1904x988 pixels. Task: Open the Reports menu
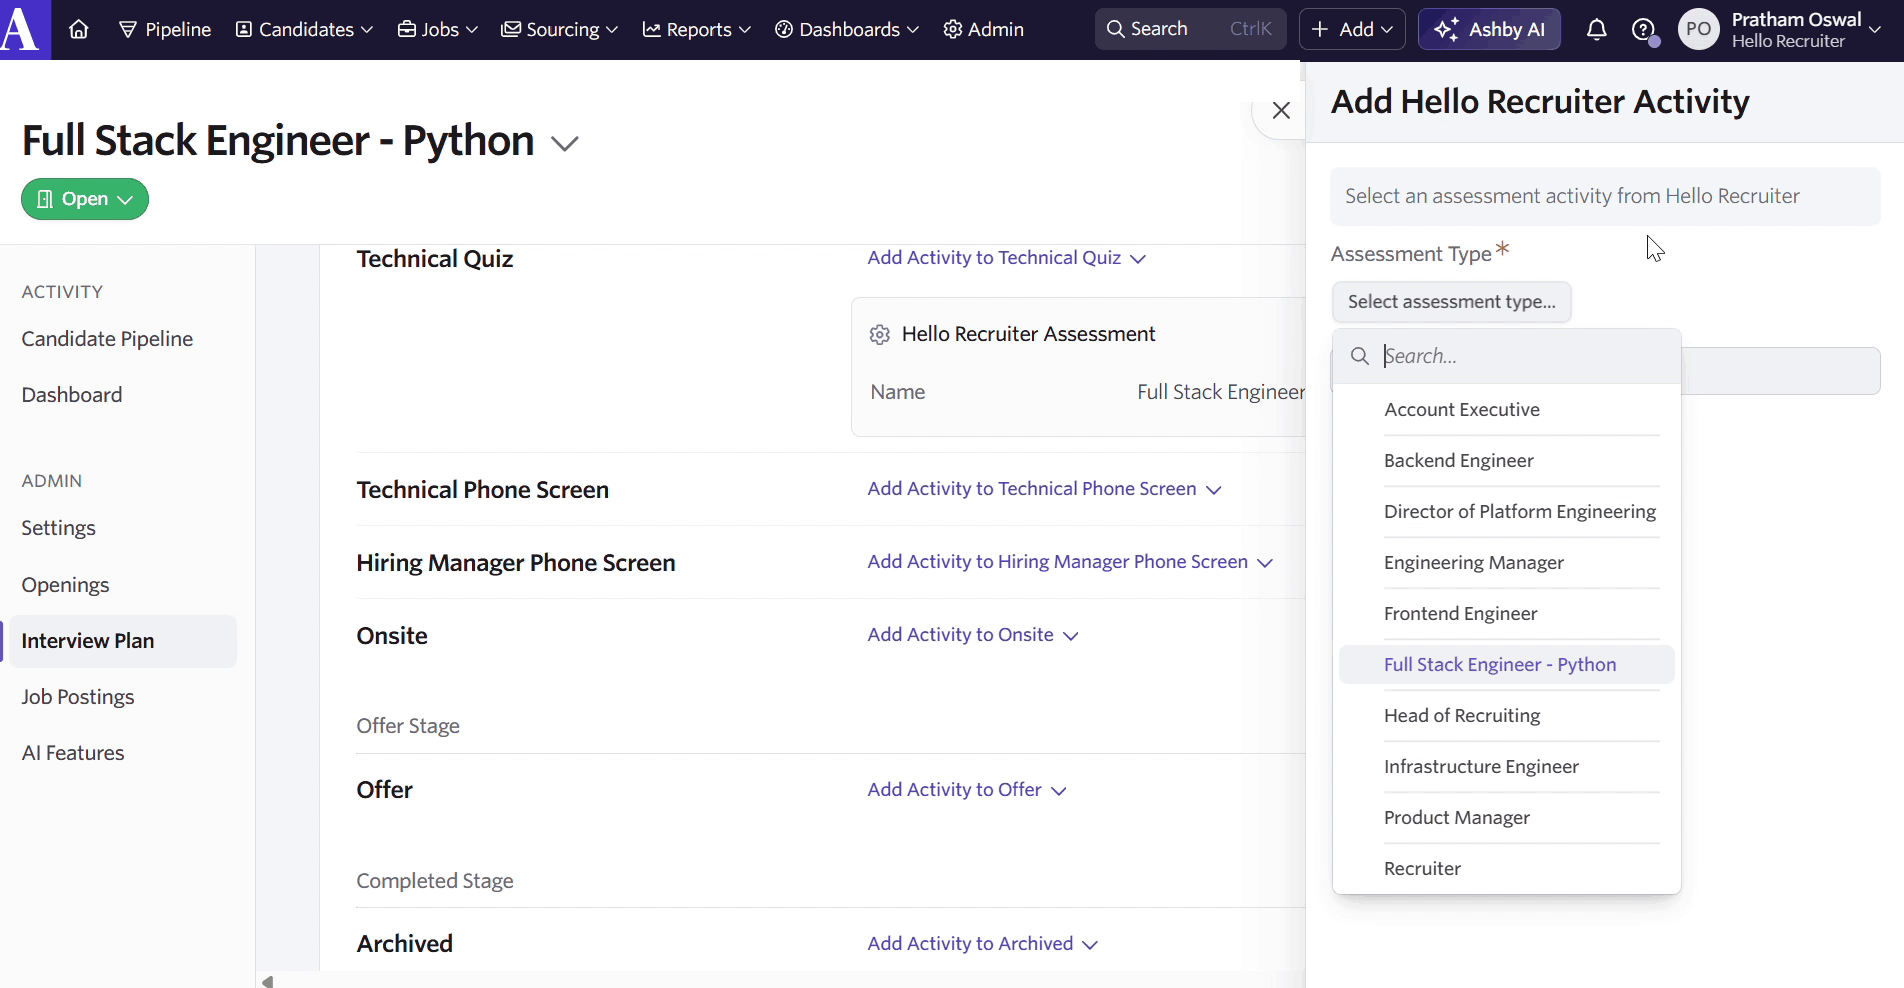[696, 30]
